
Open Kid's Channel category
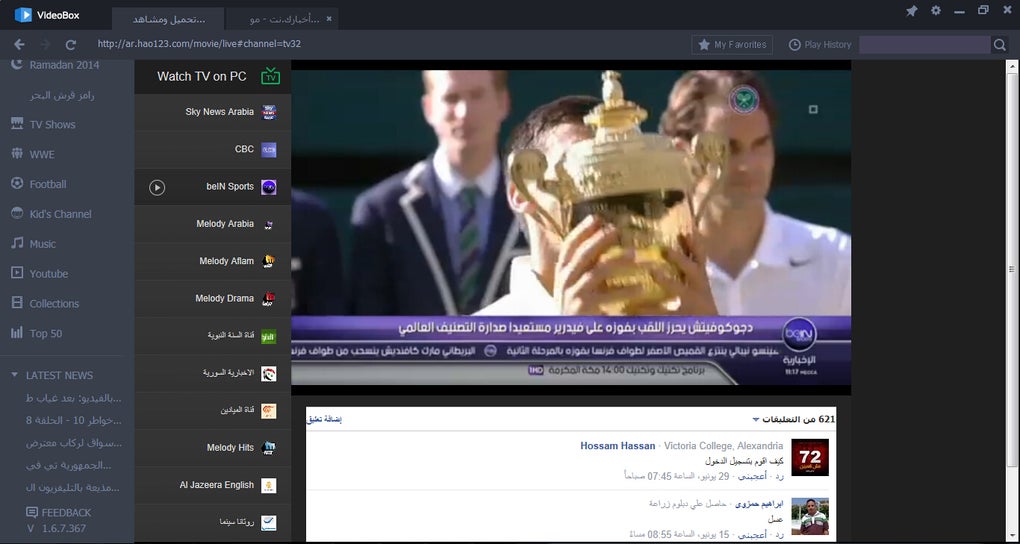point(60,214)
